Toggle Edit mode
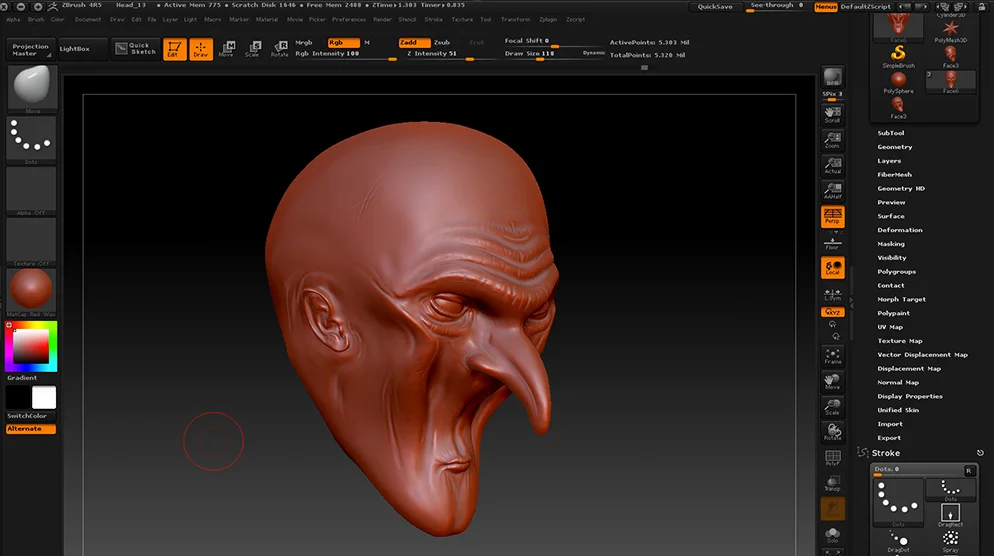 point(174,49)
